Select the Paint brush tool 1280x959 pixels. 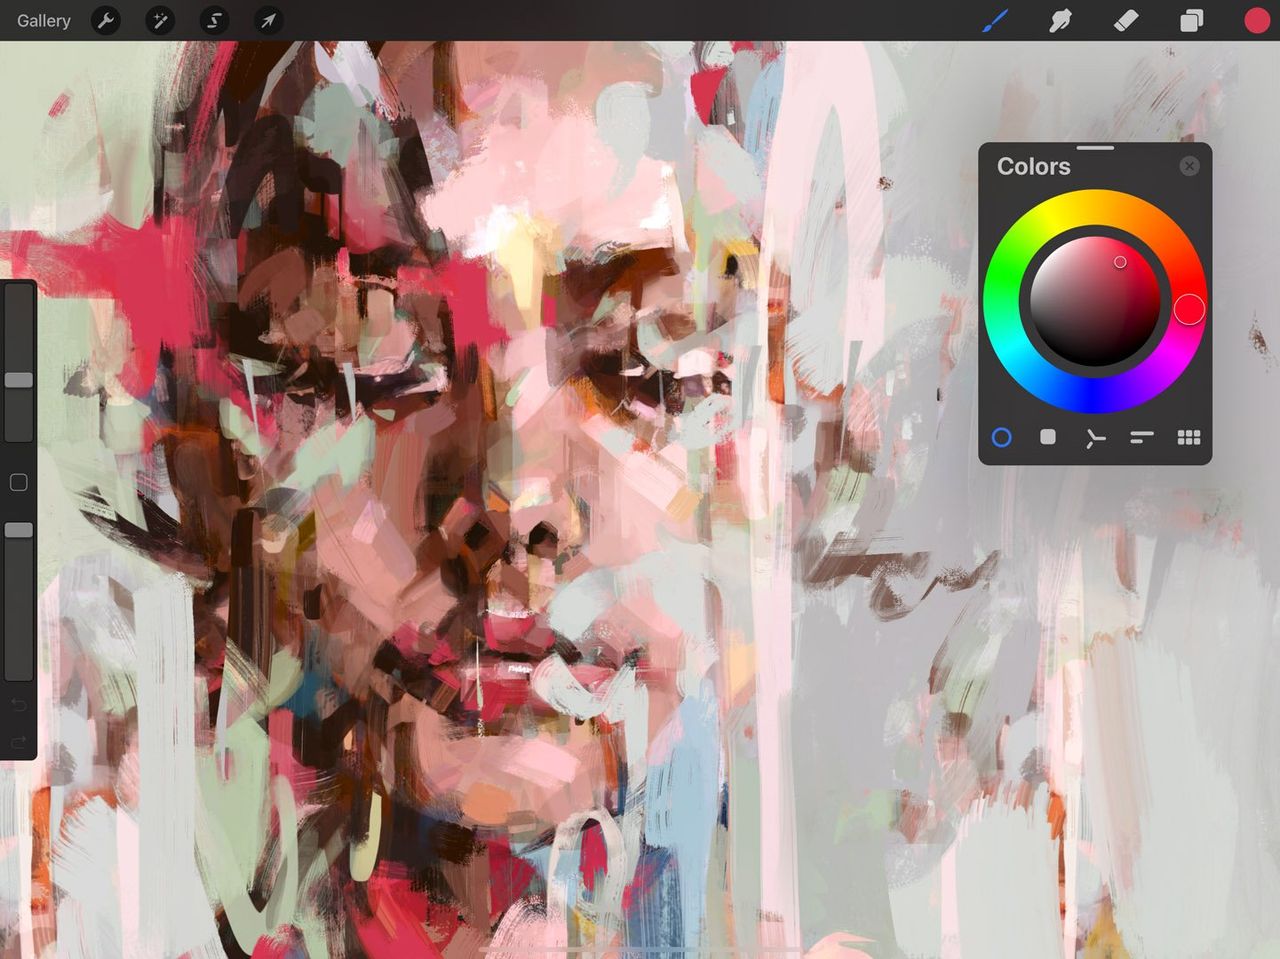[995, 20]
